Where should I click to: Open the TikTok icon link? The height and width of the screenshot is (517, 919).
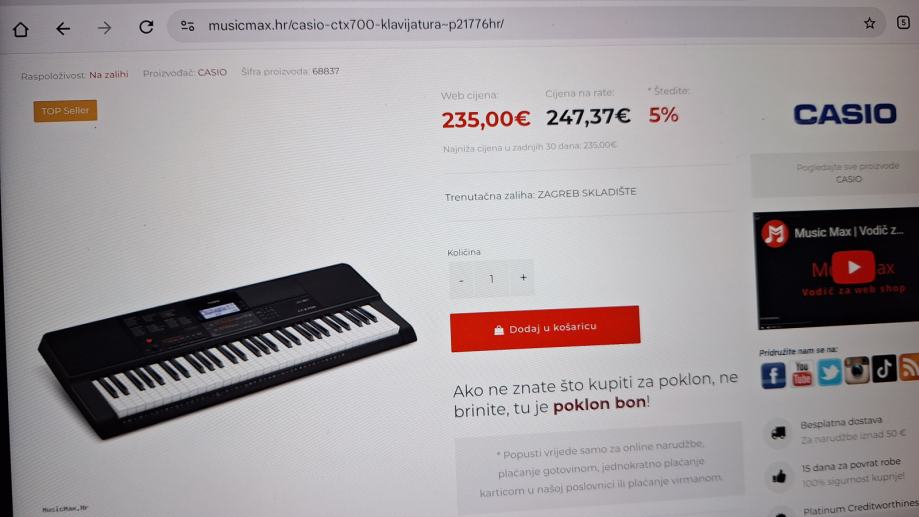point(884,369)
